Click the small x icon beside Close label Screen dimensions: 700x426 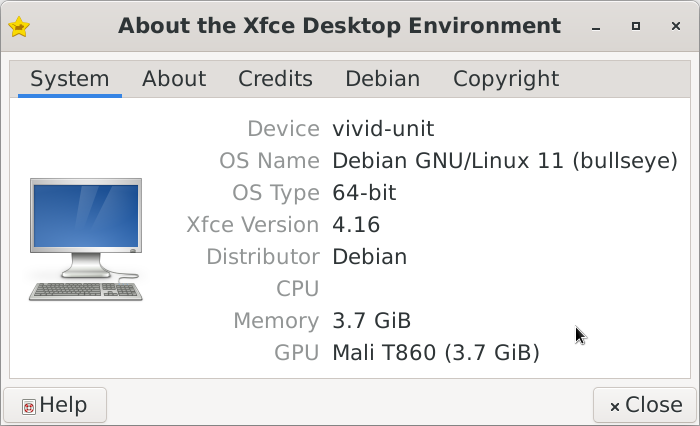tap(614, 406)
